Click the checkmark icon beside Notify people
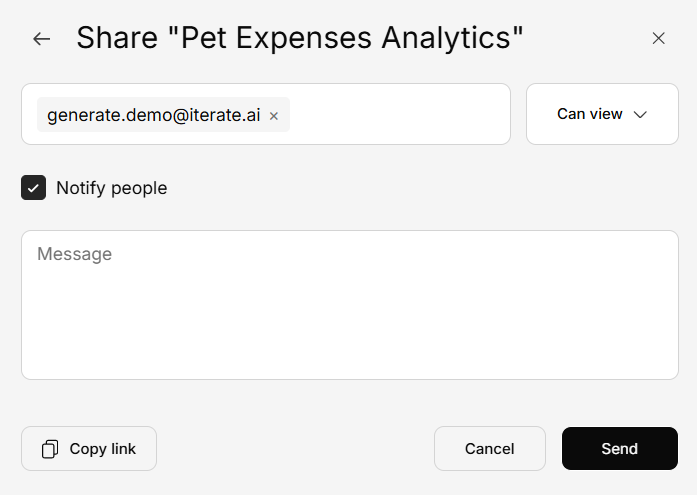 34,188
